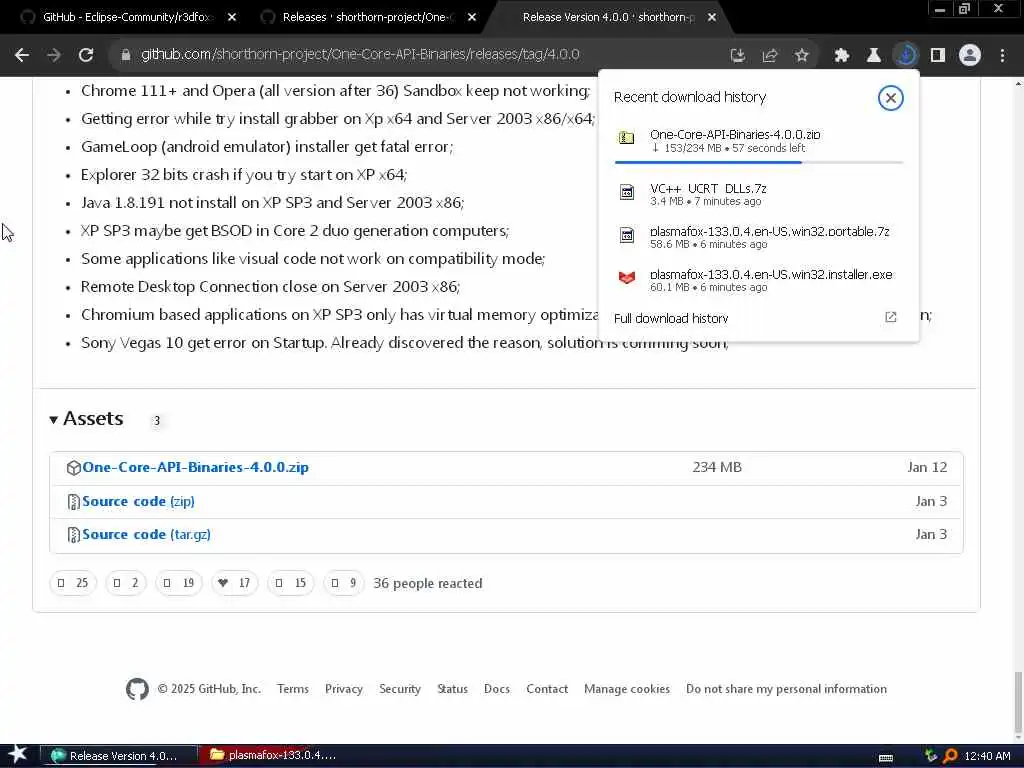The image size is (1024, 768).
Task: Click the share page icon in address bar
Action: [770, 56]
